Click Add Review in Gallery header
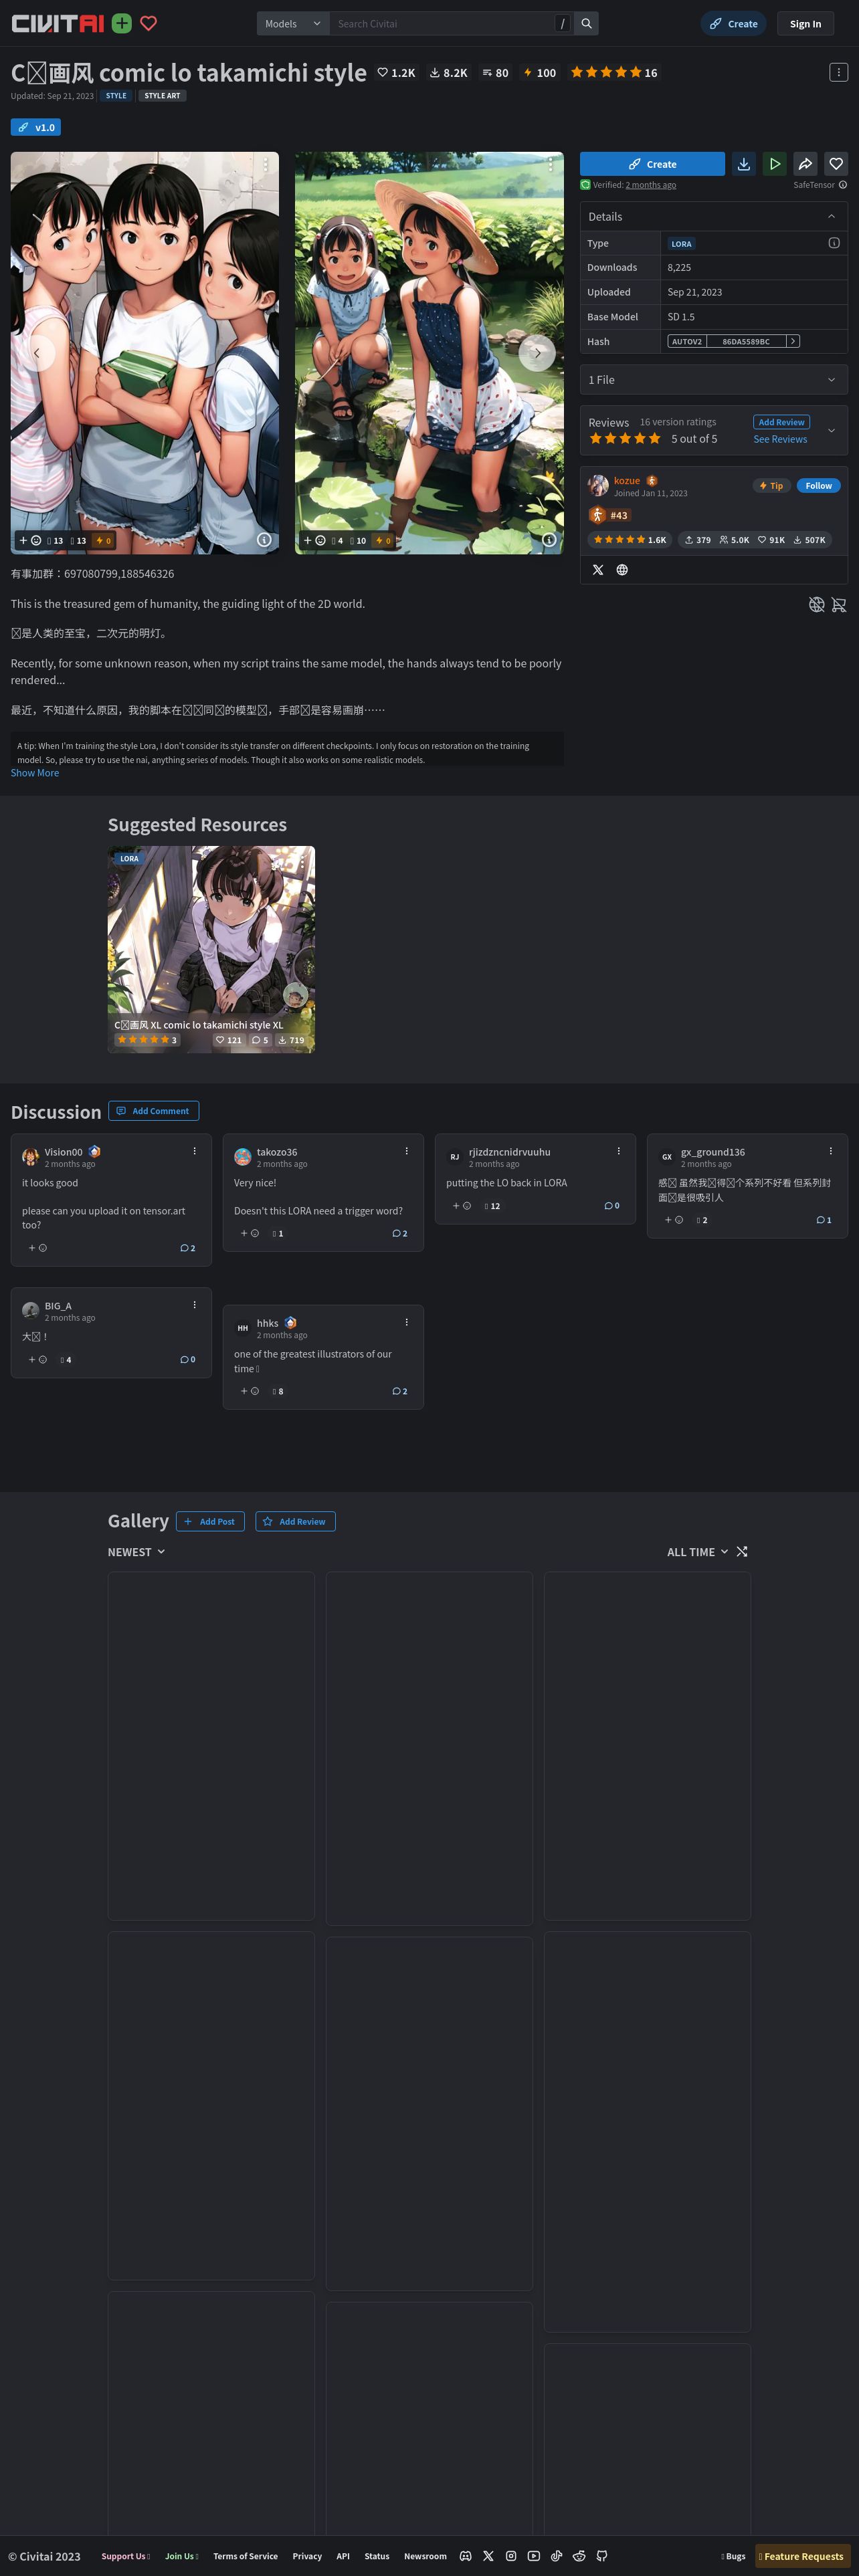 point(295,1521)
